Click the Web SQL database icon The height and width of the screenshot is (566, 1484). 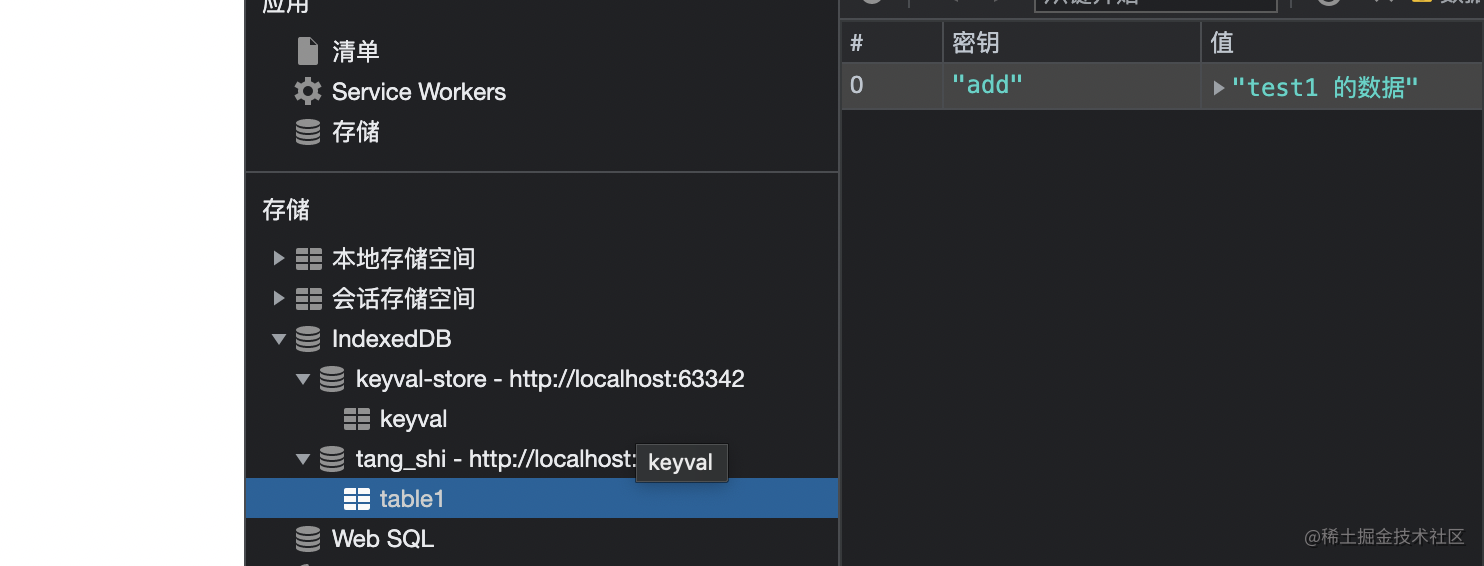(308, 539)
